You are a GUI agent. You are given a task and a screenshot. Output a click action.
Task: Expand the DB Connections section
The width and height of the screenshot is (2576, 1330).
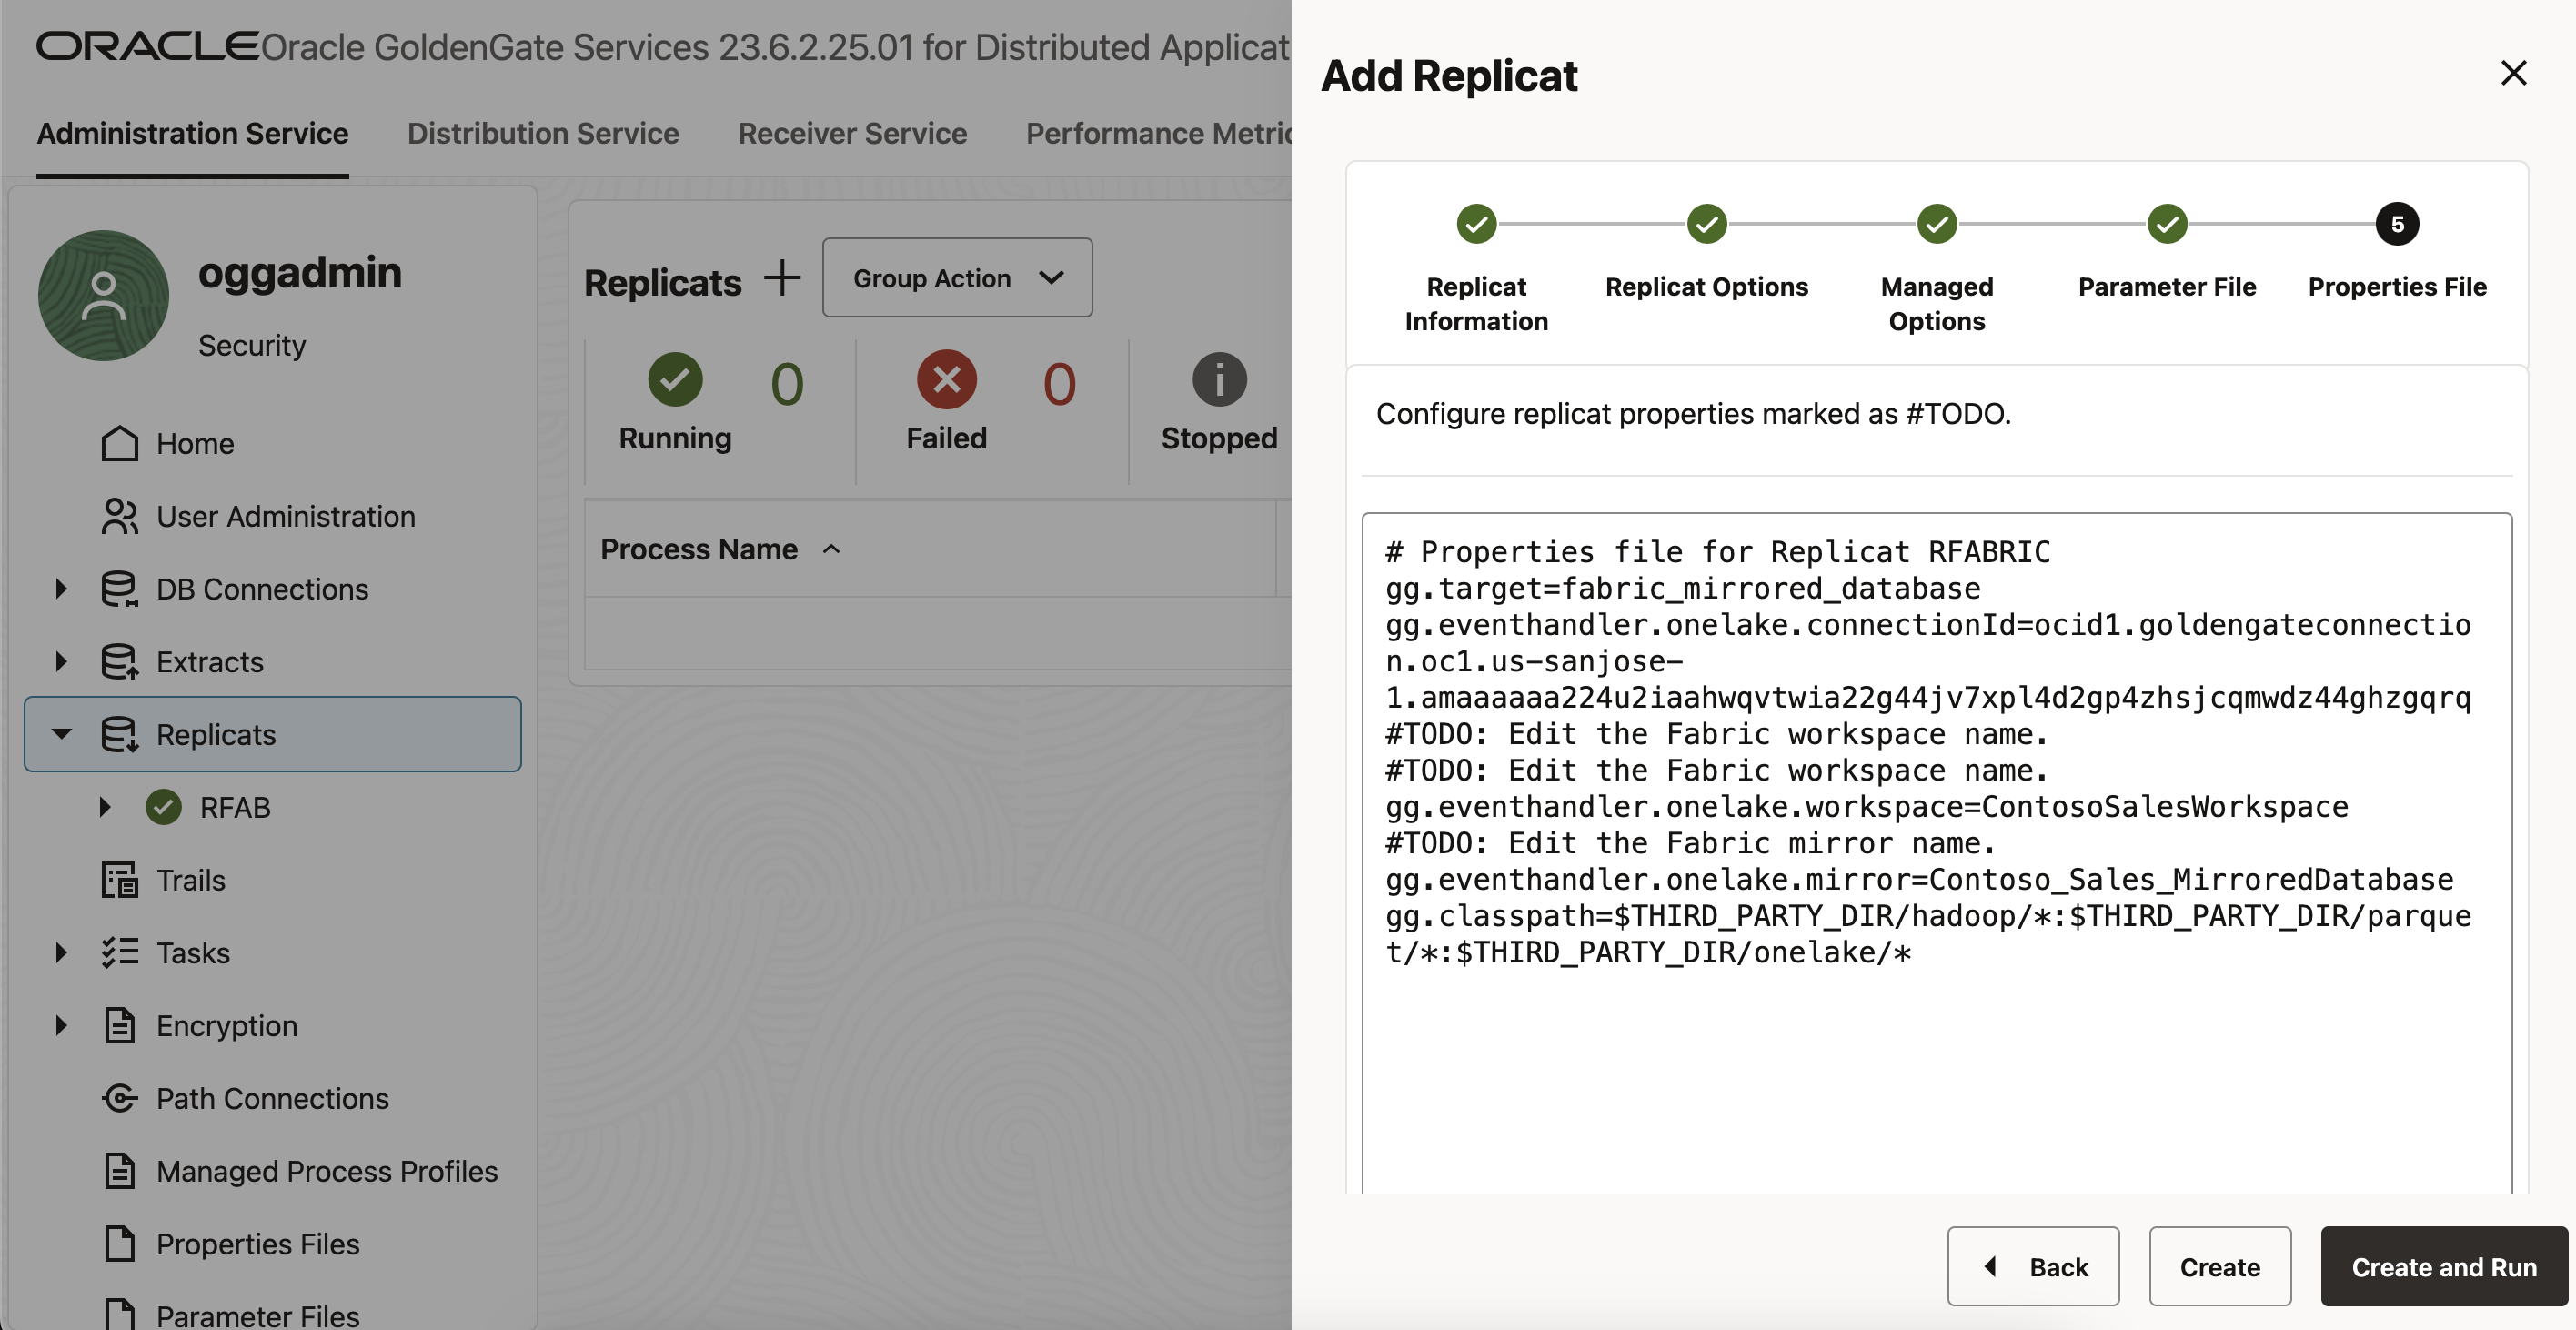(x=60, y=589)
